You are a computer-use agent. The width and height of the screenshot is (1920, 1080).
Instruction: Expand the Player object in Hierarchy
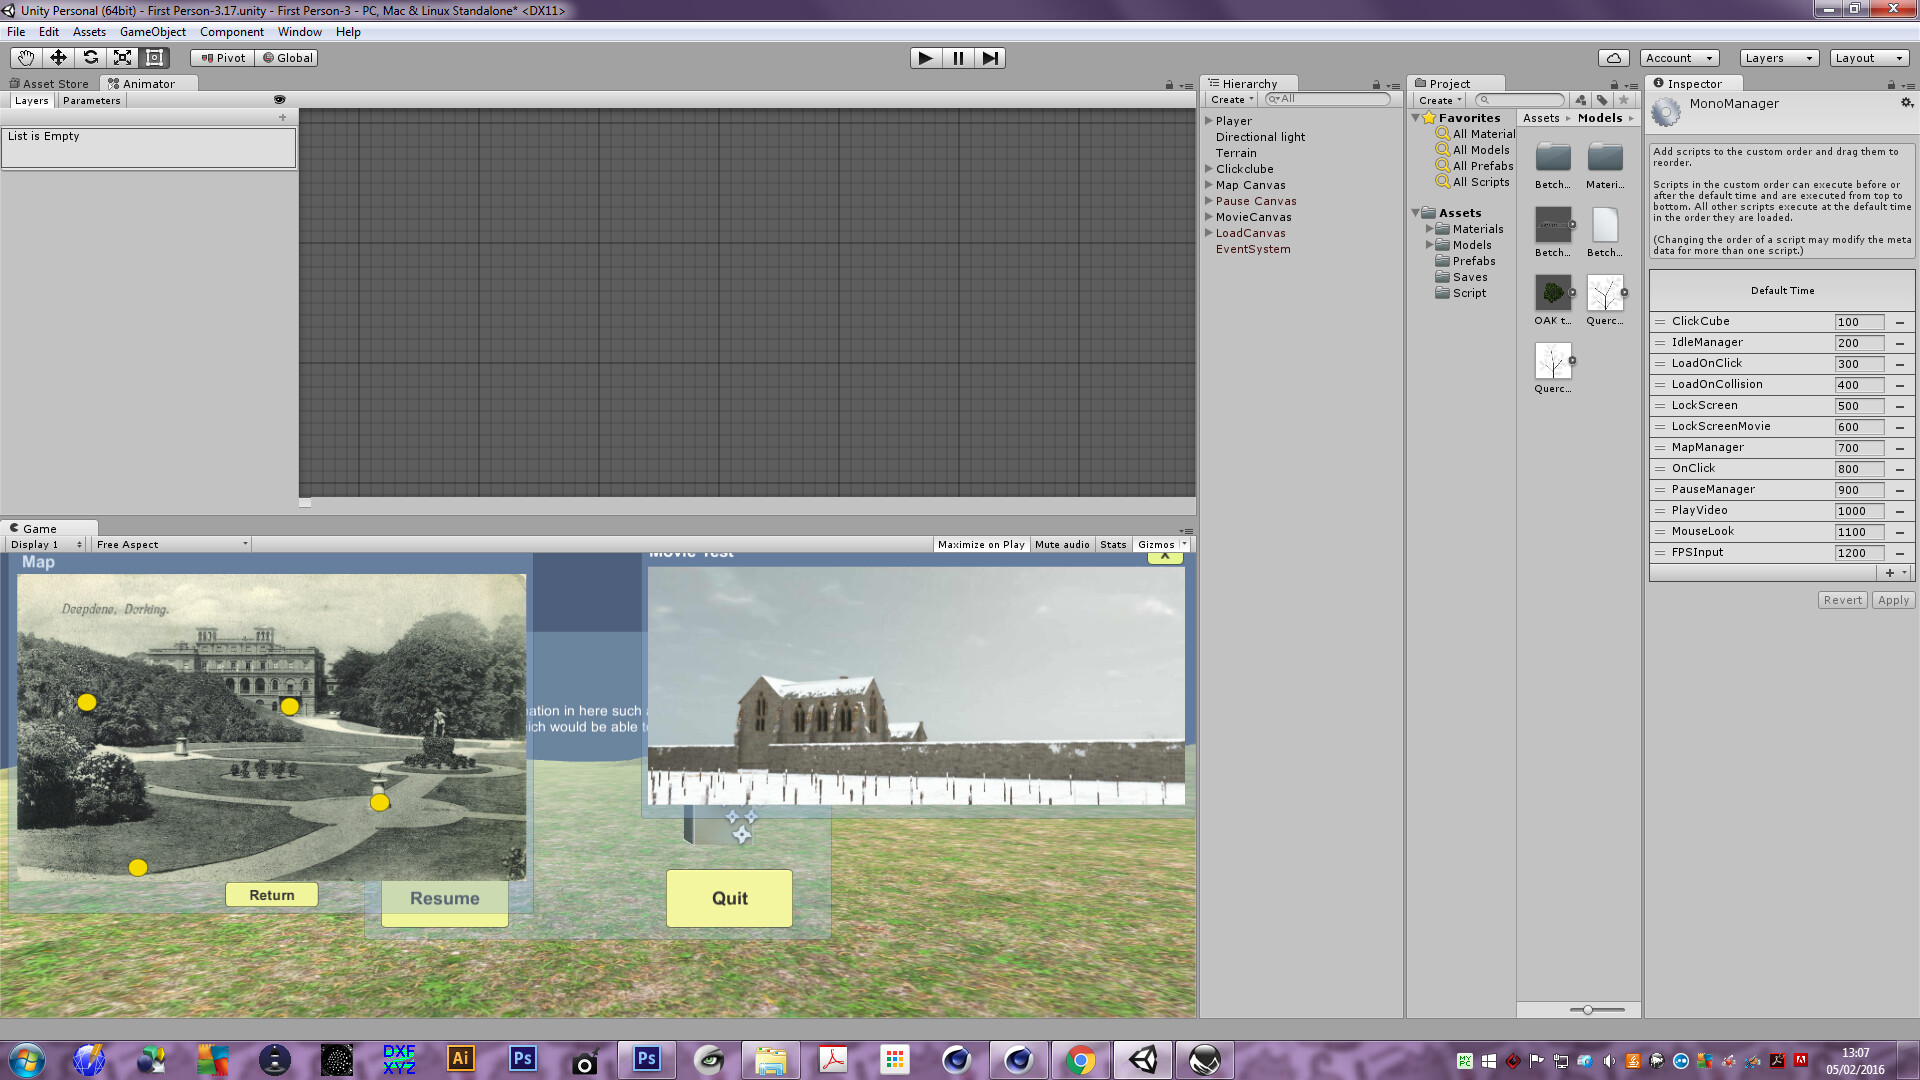tap(1209, 120)
